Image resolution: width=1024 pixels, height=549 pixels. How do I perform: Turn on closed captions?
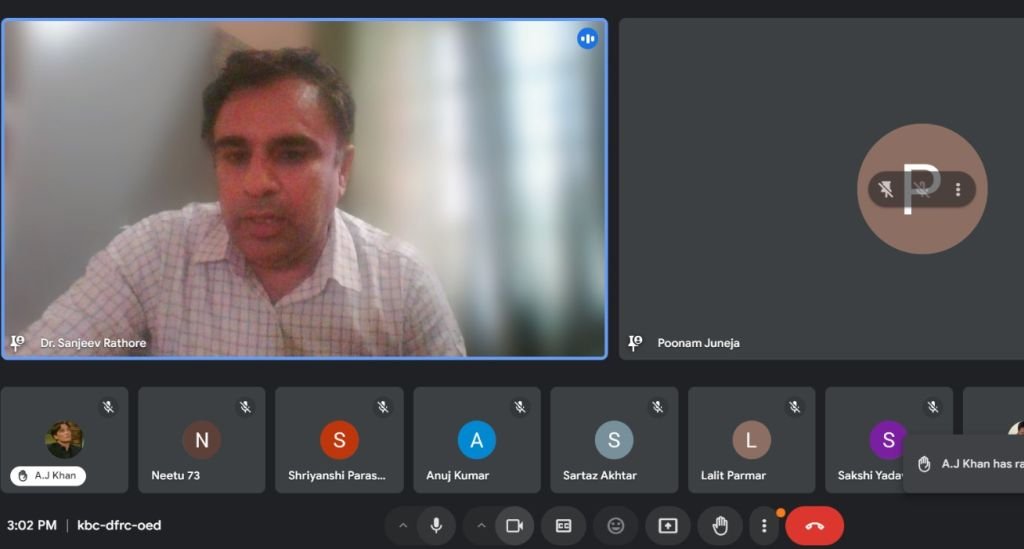(564, 526)
